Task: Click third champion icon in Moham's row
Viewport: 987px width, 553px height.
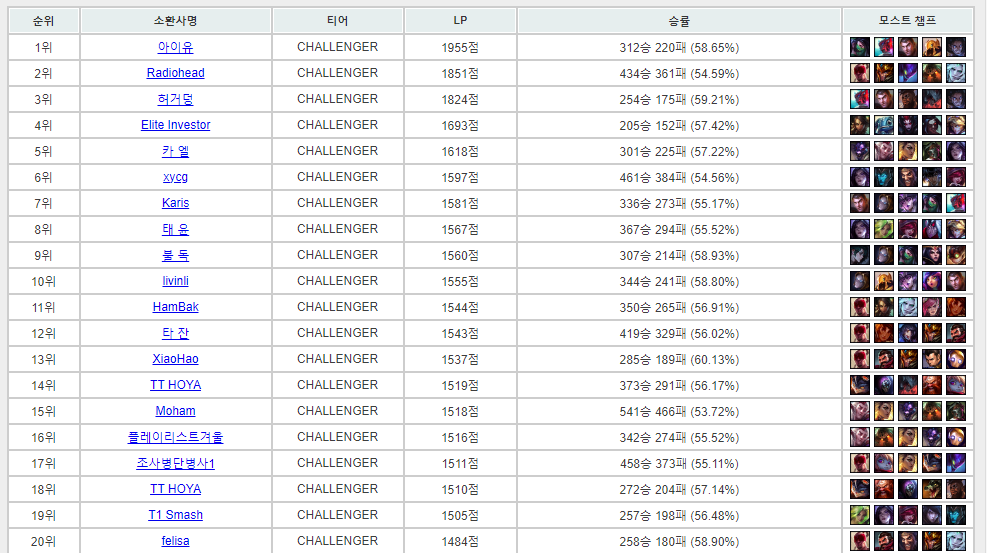Action: point(908,411)
